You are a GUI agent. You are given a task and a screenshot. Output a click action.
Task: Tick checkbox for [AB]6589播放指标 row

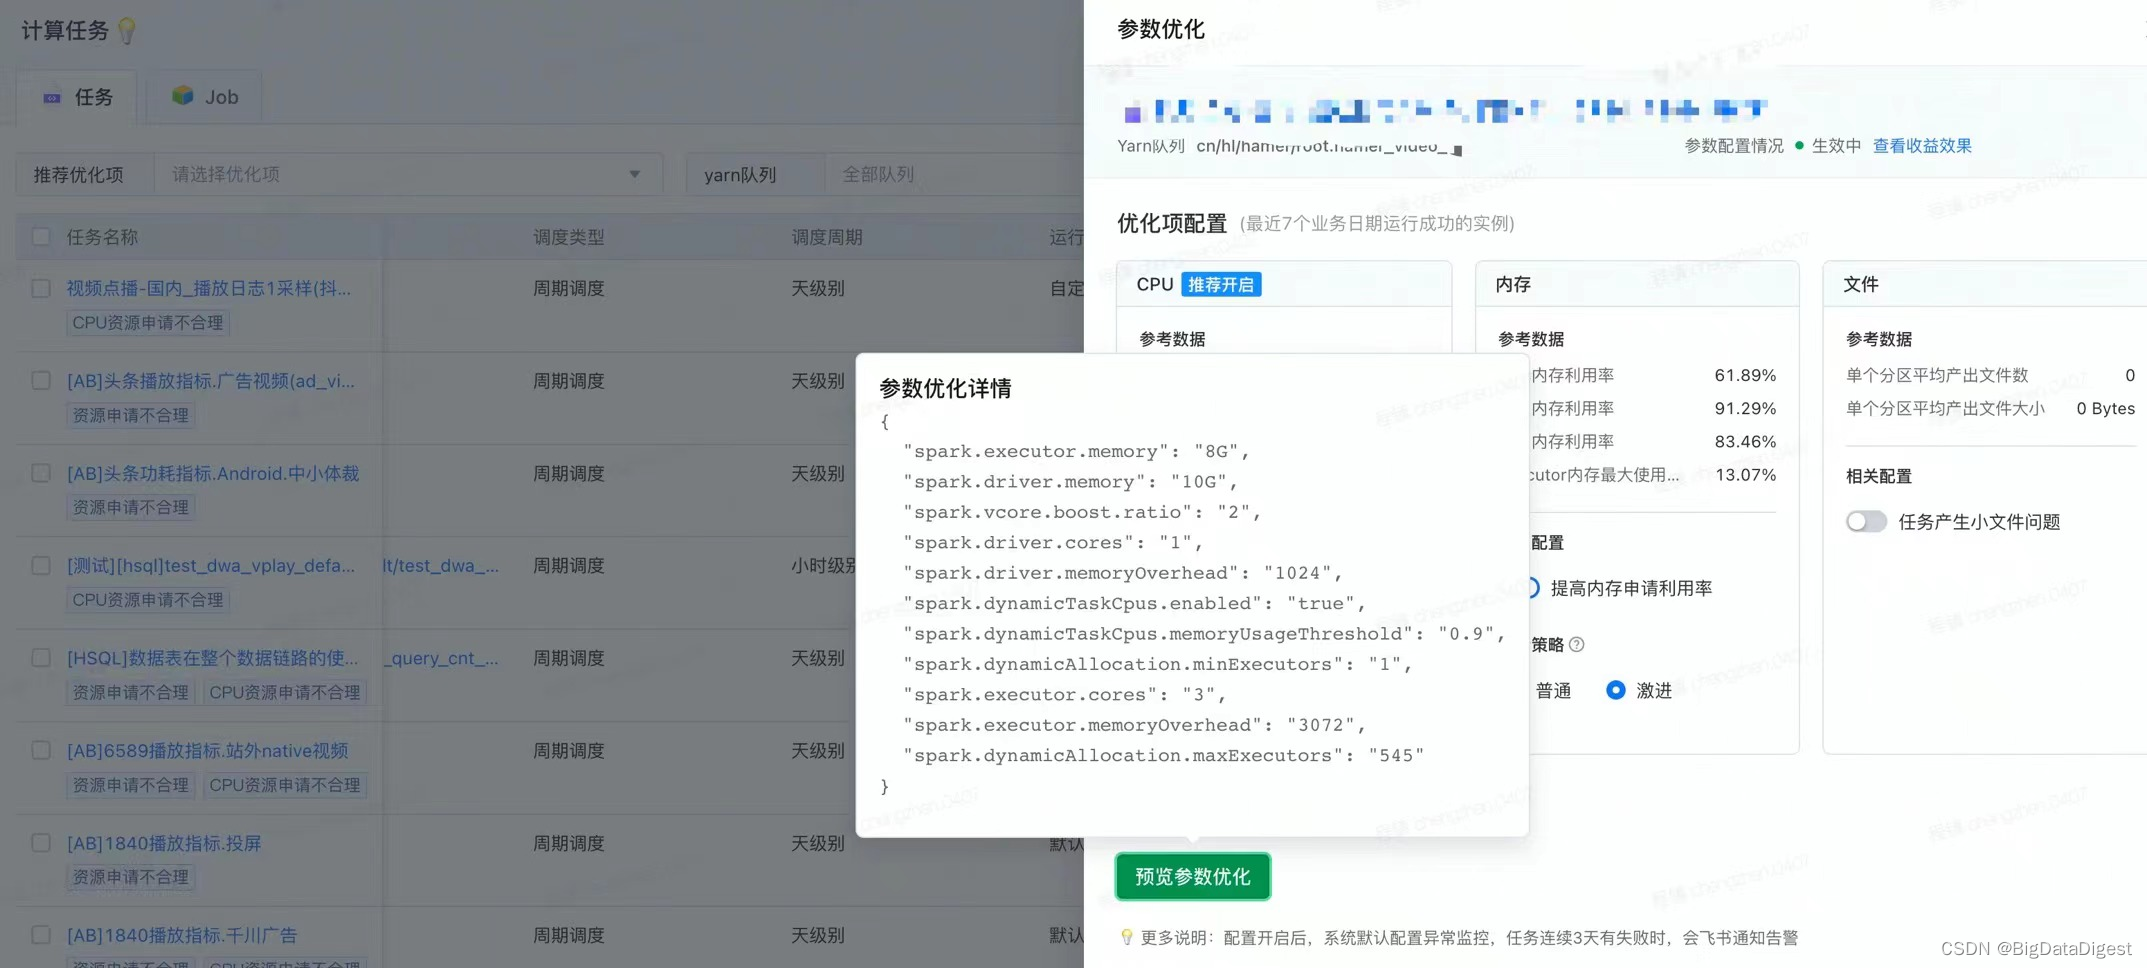click(x=41, y=751)
